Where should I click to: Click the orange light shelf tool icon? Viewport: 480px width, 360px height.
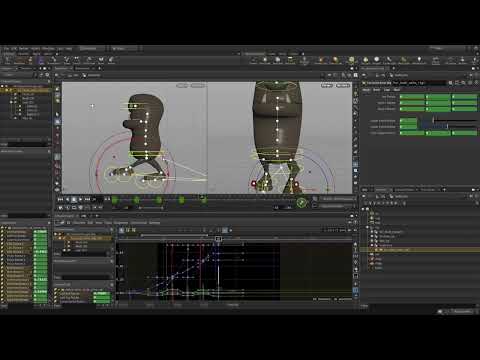coord(335,60)
